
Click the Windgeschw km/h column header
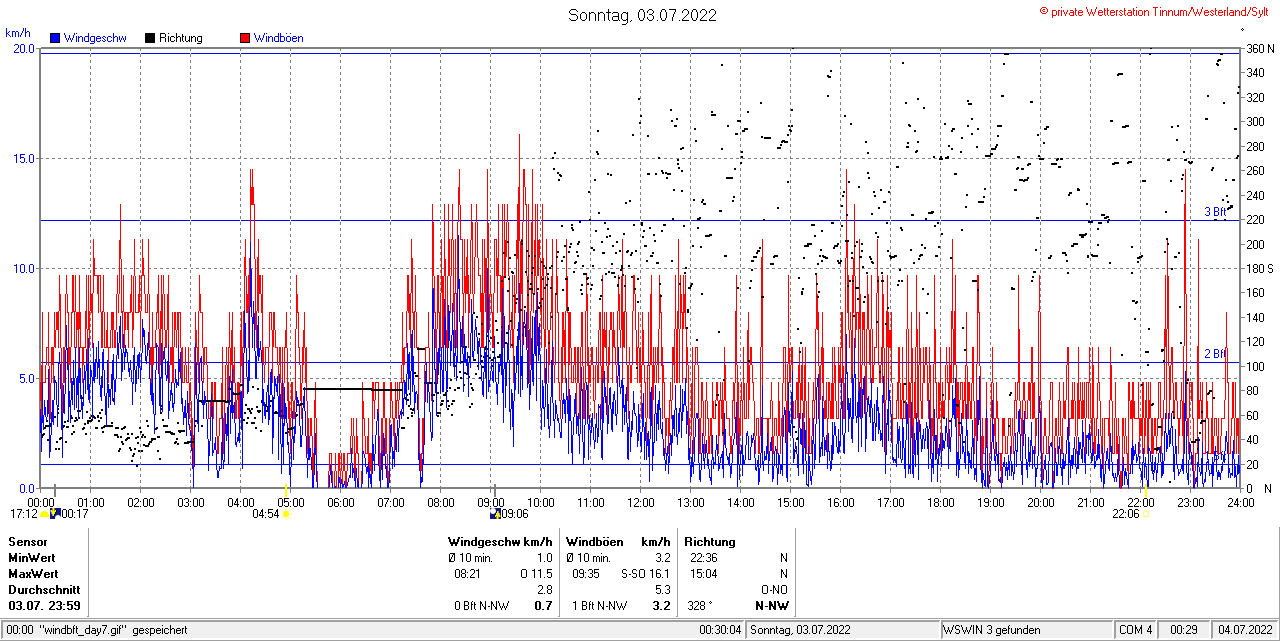point(500,541)
